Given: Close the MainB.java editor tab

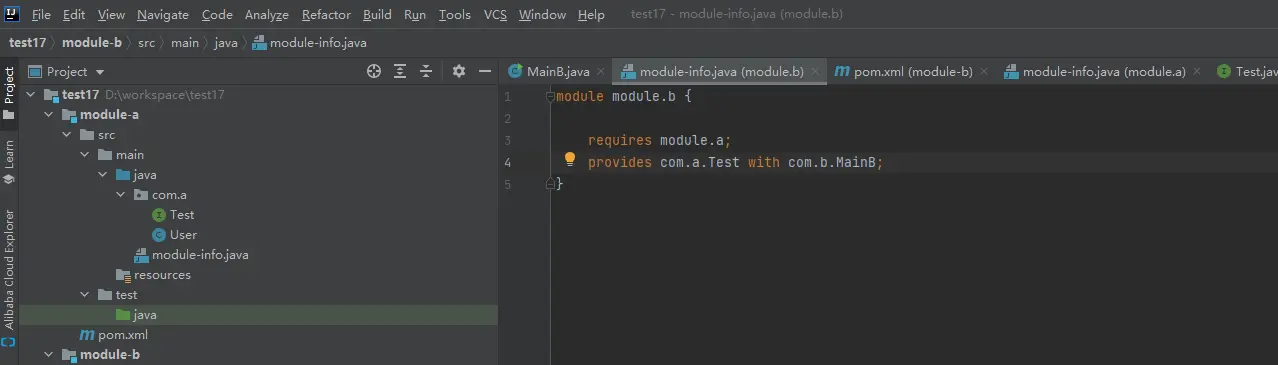Looking at the screenshot, I should 600,72.
